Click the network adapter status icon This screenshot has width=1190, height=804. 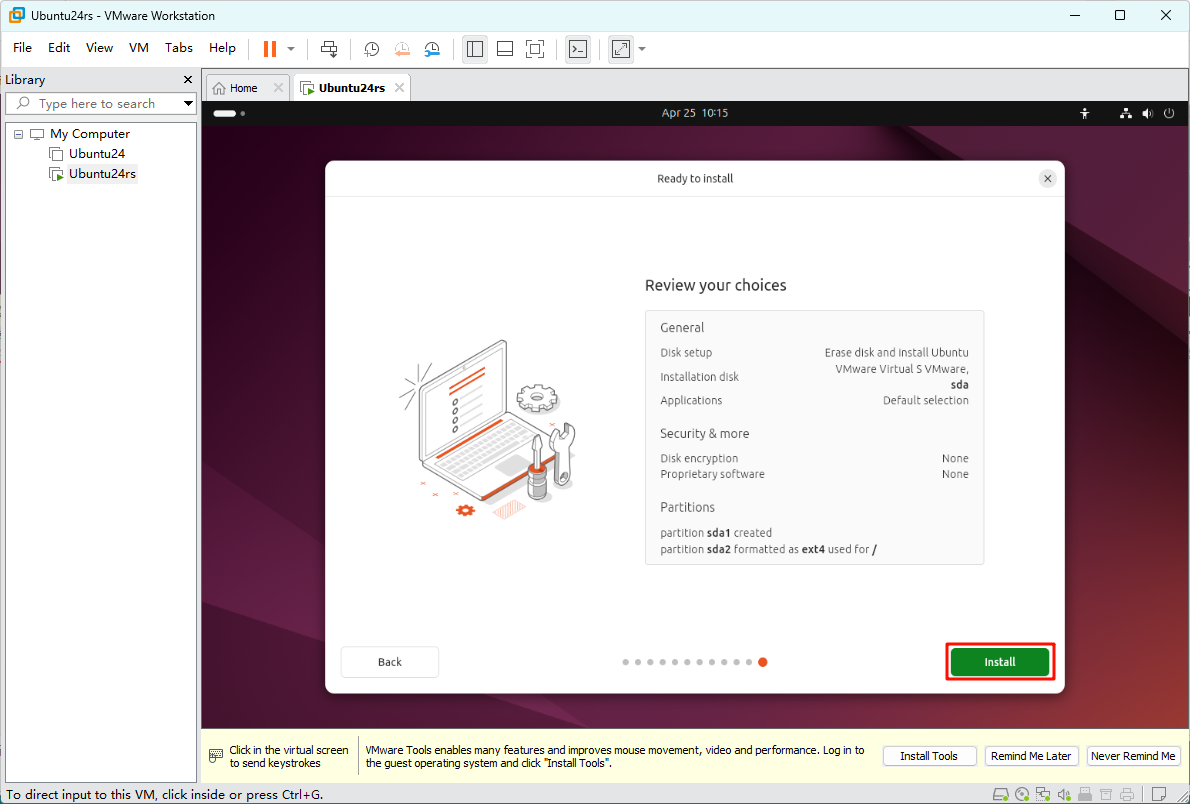coord(1043,794)
